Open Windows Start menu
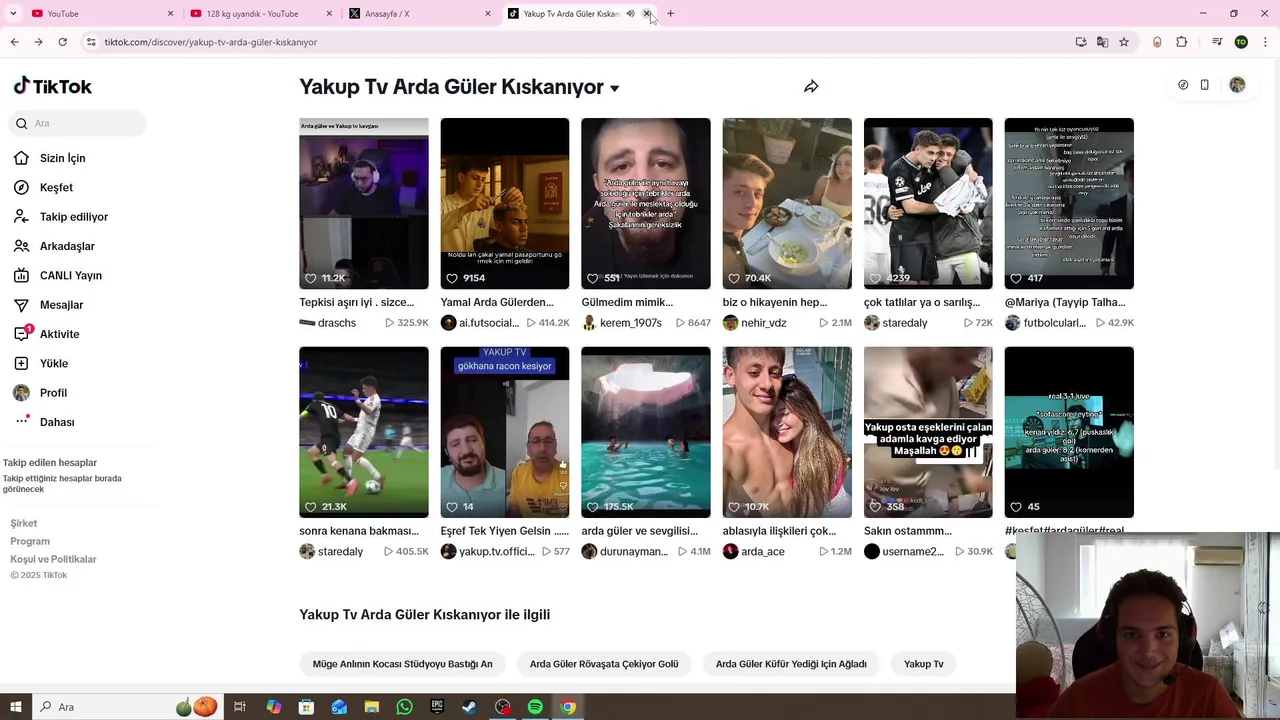The height and width of the screenshot is (720, 1280). tap(15, 707)
